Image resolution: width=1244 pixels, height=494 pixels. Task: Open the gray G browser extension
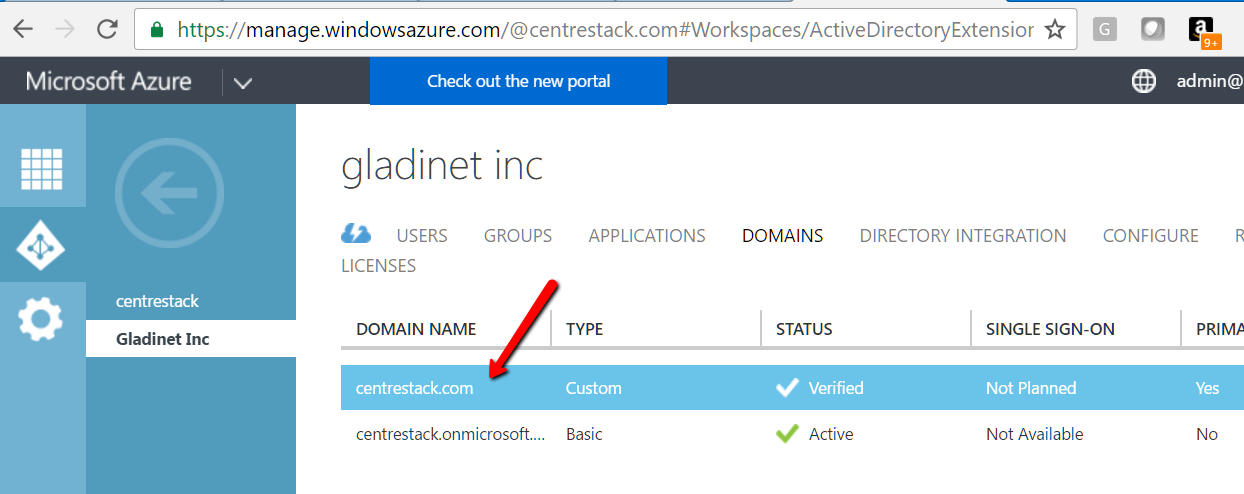1104,30
